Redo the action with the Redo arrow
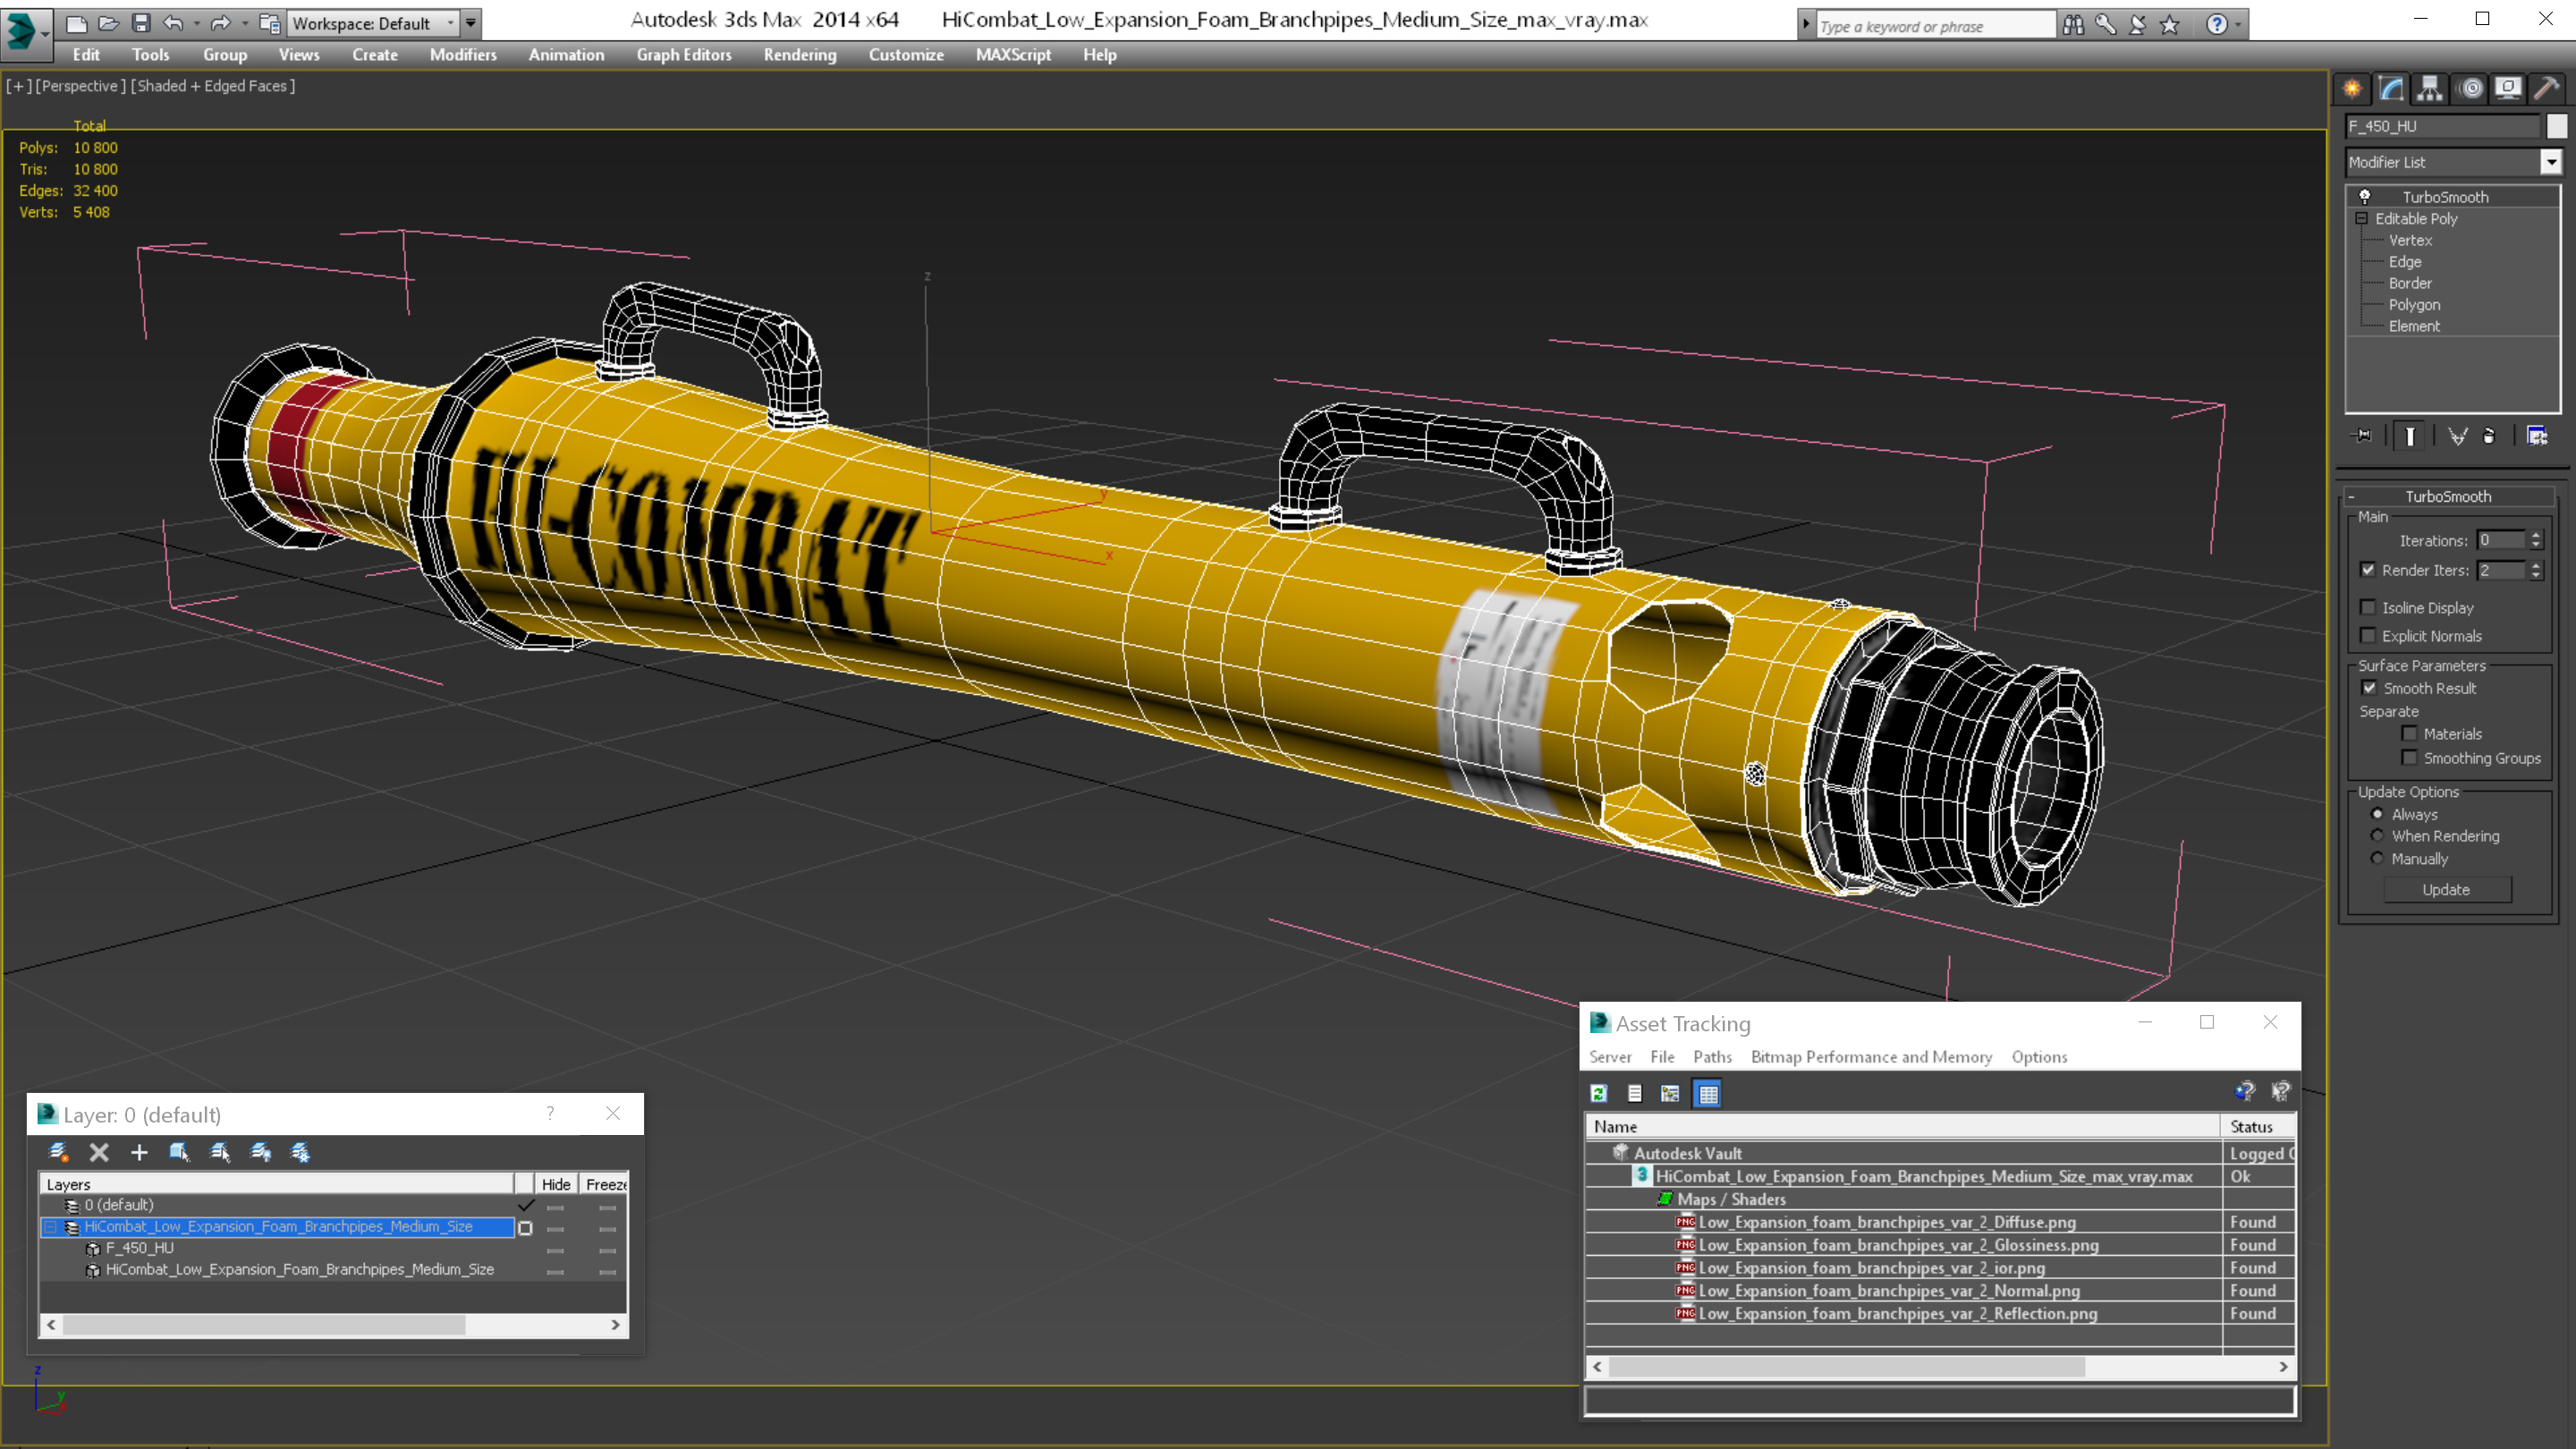The image size is (2576, 1449). pos(221,22)
